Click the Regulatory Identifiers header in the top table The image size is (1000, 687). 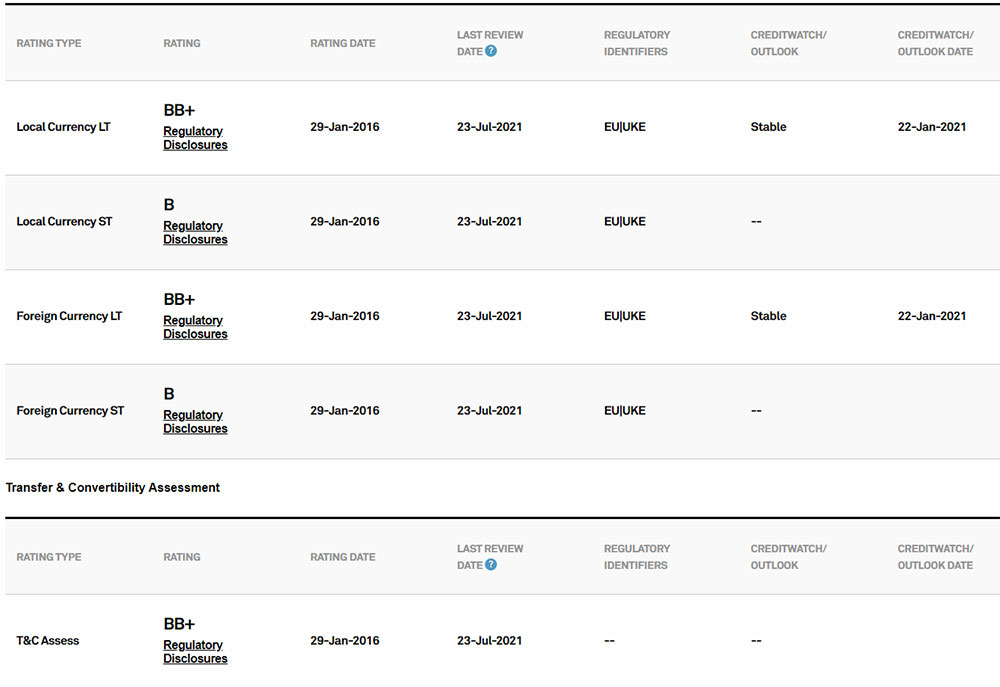[x=637, y=43]
